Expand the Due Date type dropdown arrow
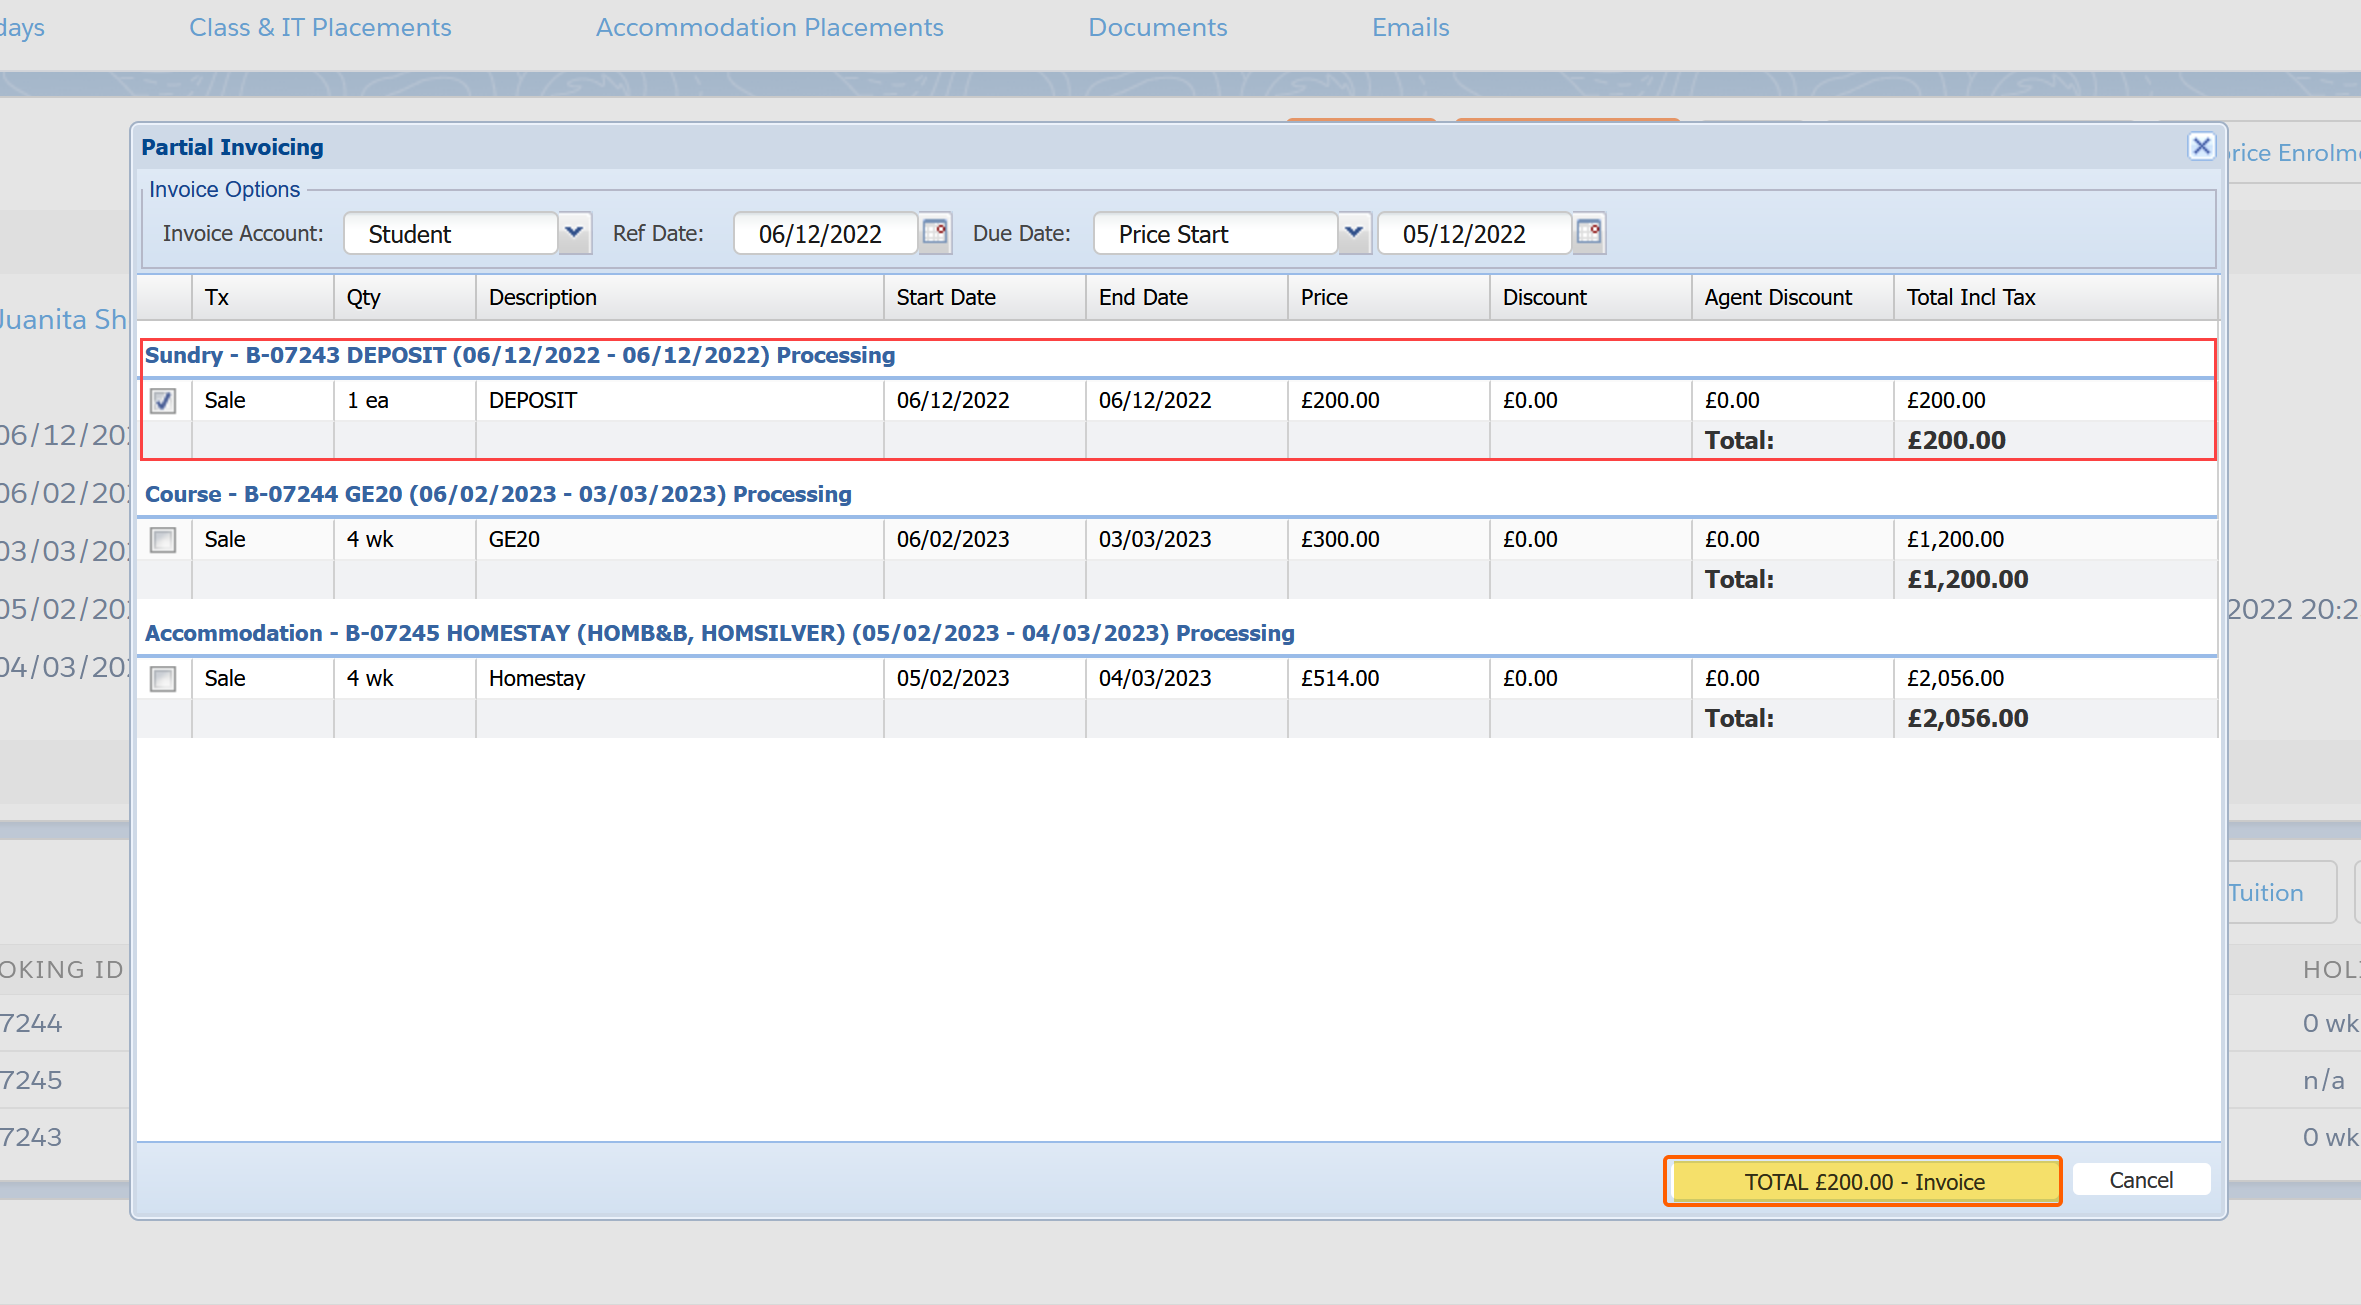 [x=1354, y=233]
